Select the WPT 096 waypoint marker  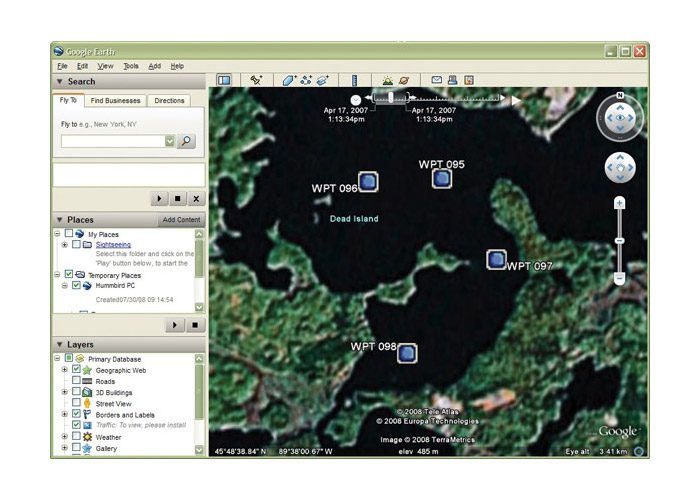(x=368, y=182)
